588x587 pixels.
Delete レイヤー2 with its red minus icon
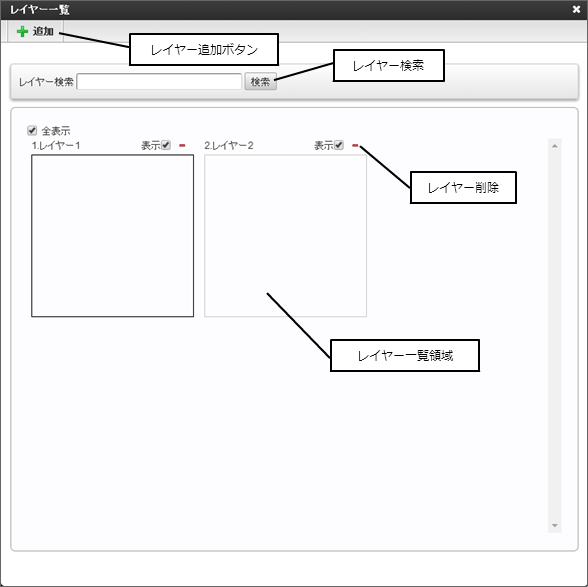pyautogui.click(x=355, y=145)
